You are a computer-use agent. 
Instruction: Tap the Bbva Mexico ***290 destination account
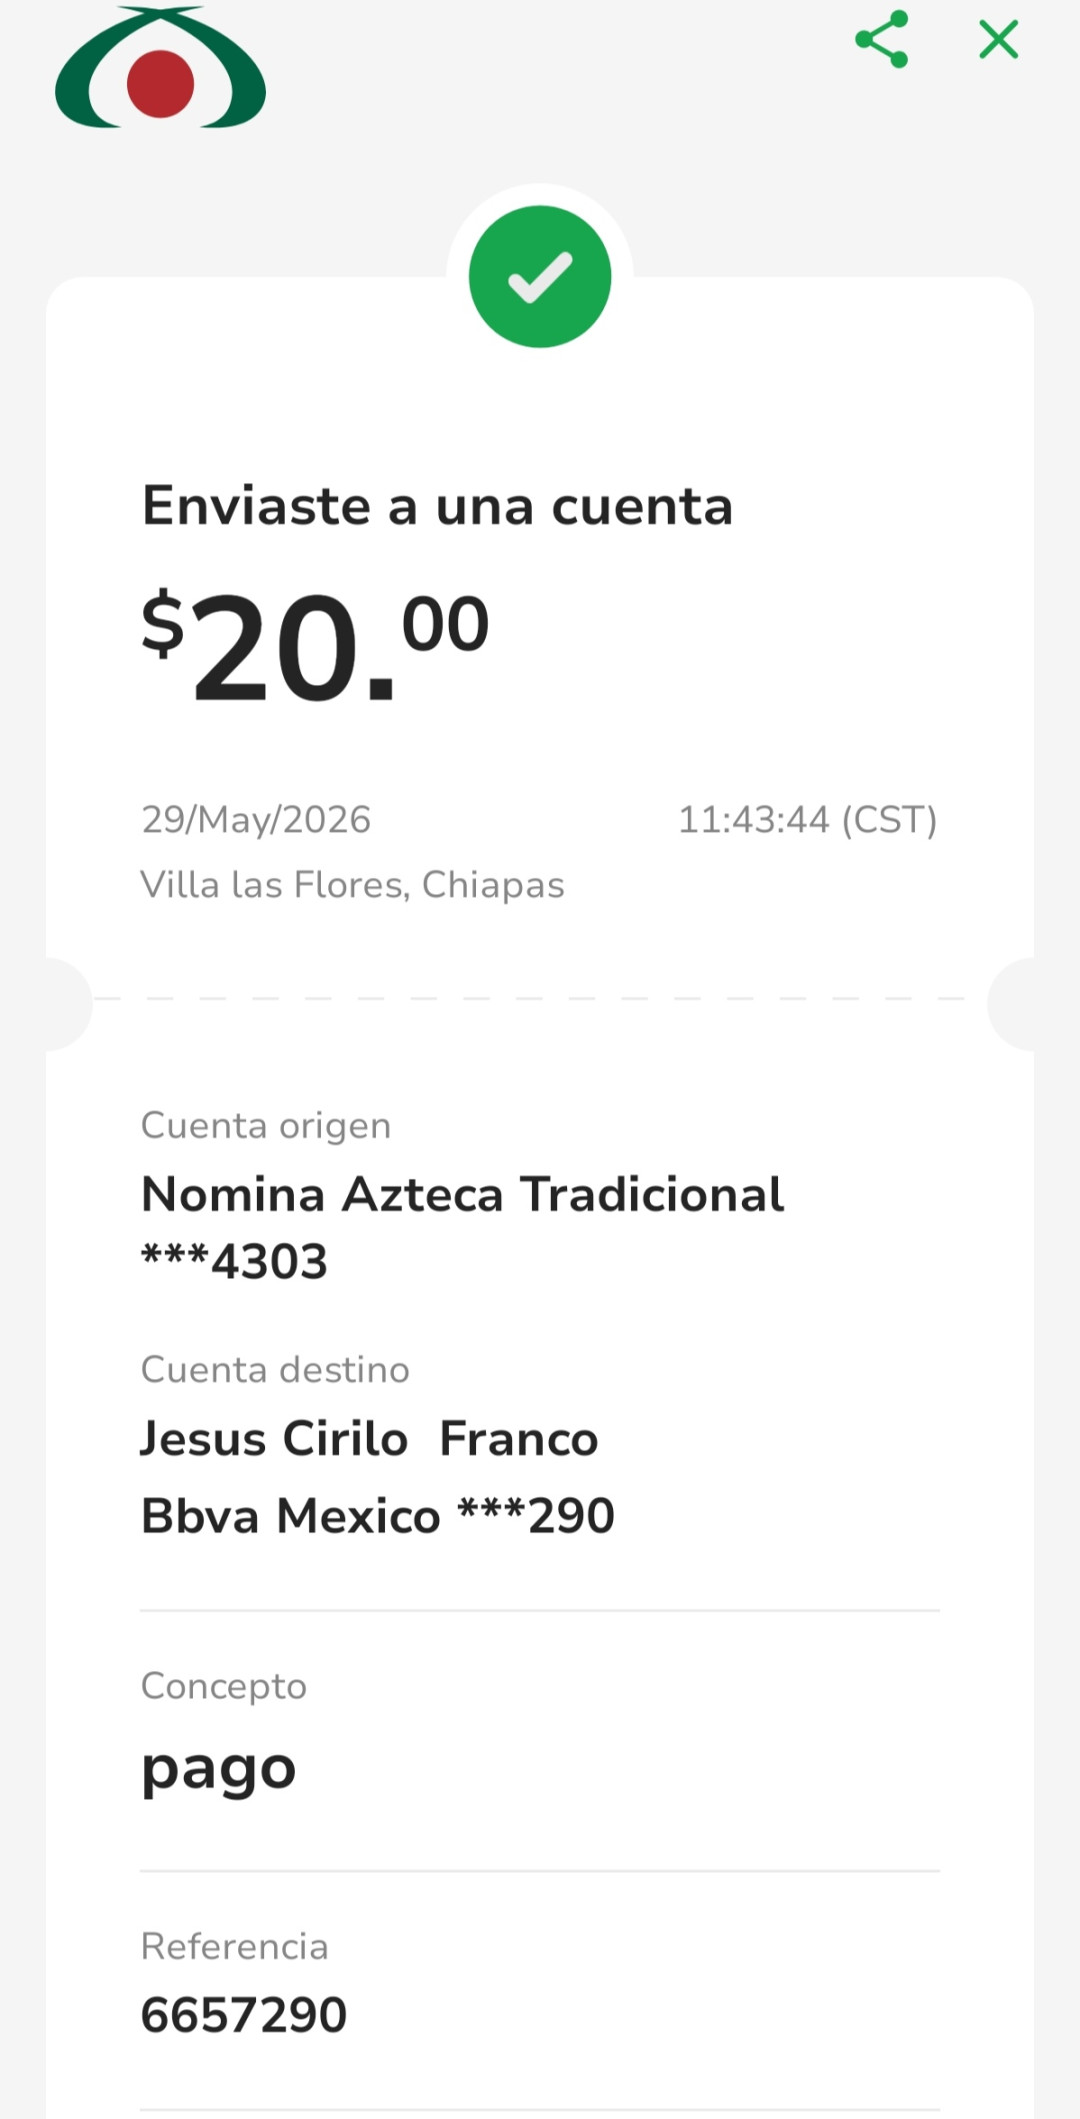pyautogui.click(x=378, y=1516)
